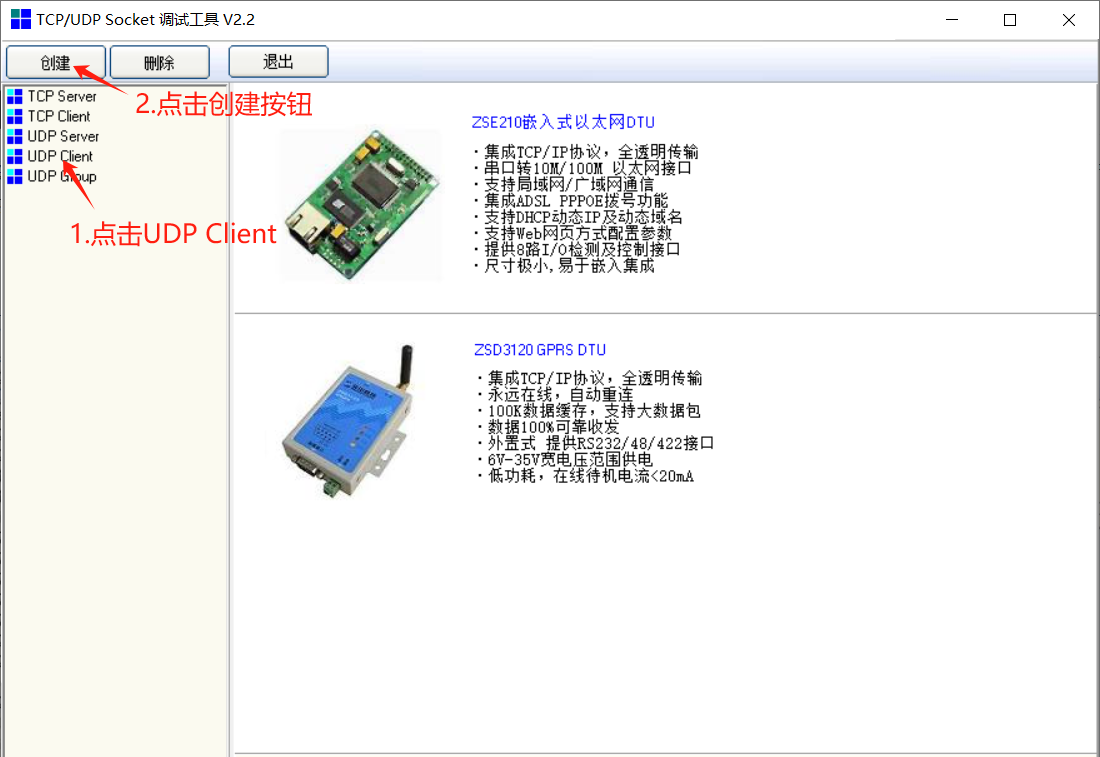1100x757 pixels.
Task: Click the 创建 button to create a socket
Action: point(55,61)
